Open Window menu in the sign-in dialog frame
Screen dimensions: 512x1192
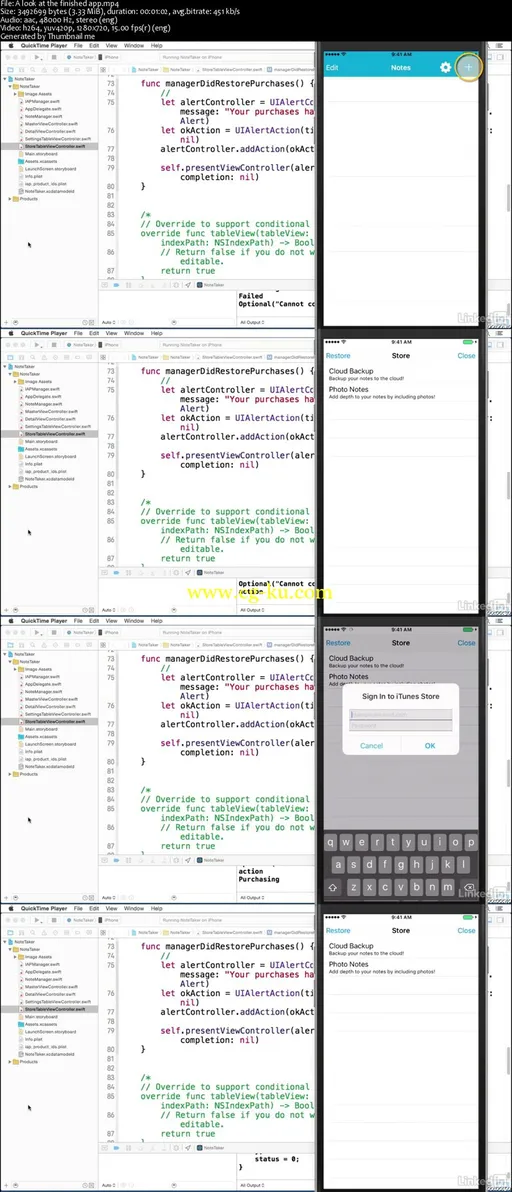tap(134, 620)
